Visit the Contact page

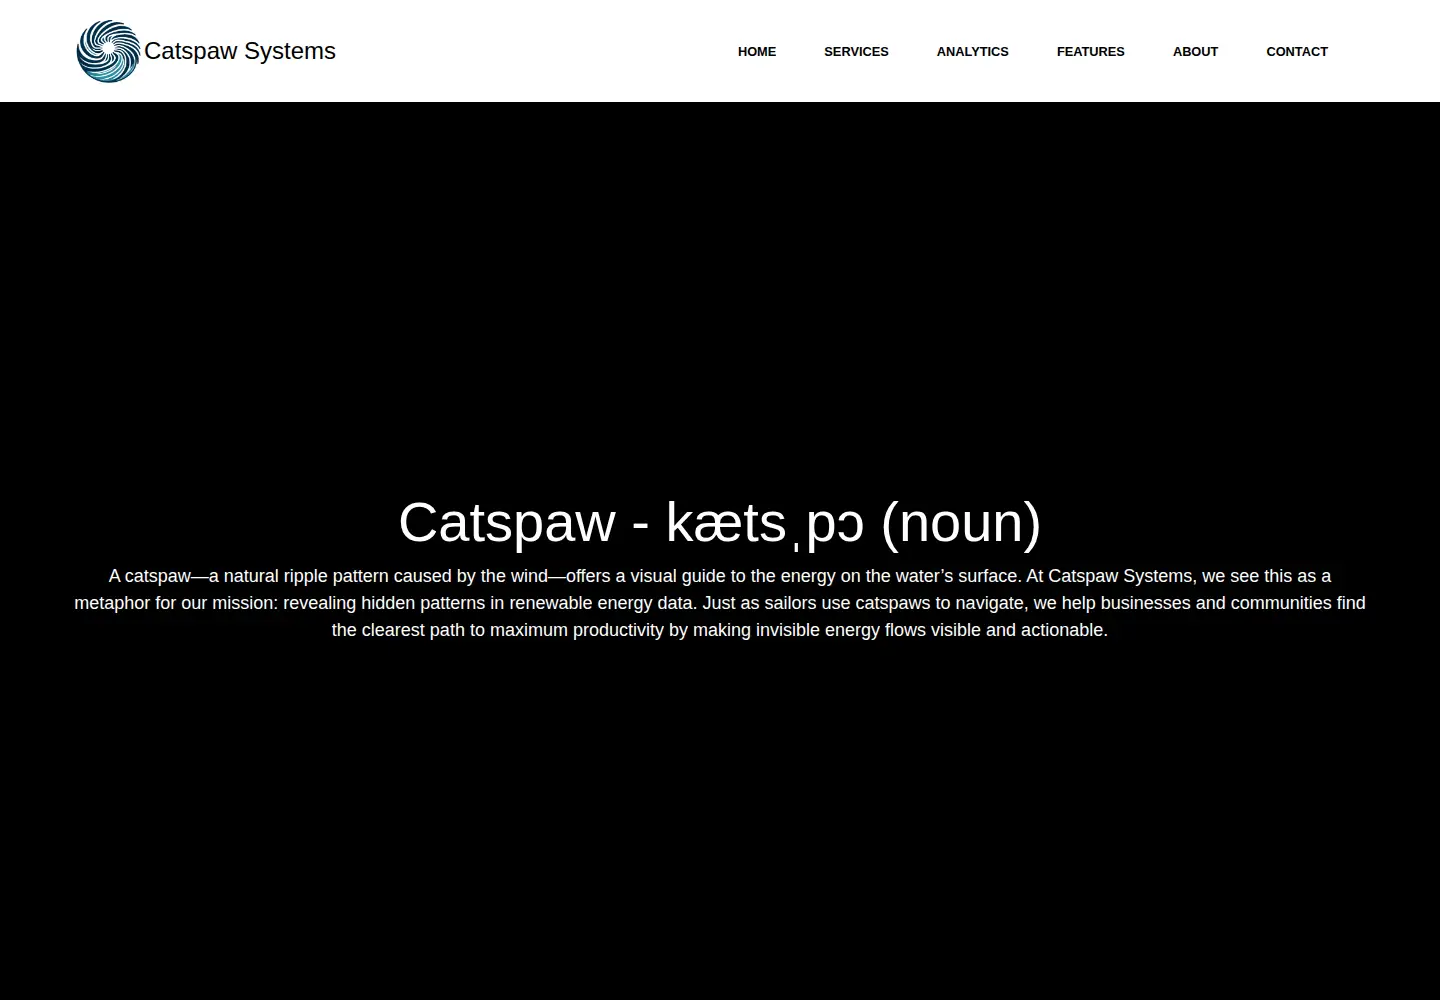pyautogui.click(x=1297, y=51)
